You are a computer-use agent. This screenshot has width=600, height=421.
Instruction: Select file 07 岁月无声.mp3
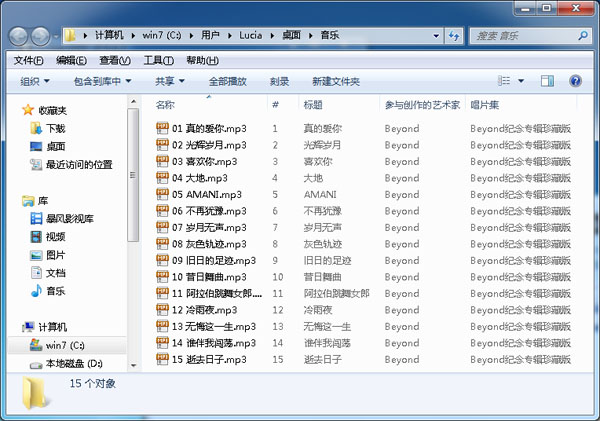[201, 227]
